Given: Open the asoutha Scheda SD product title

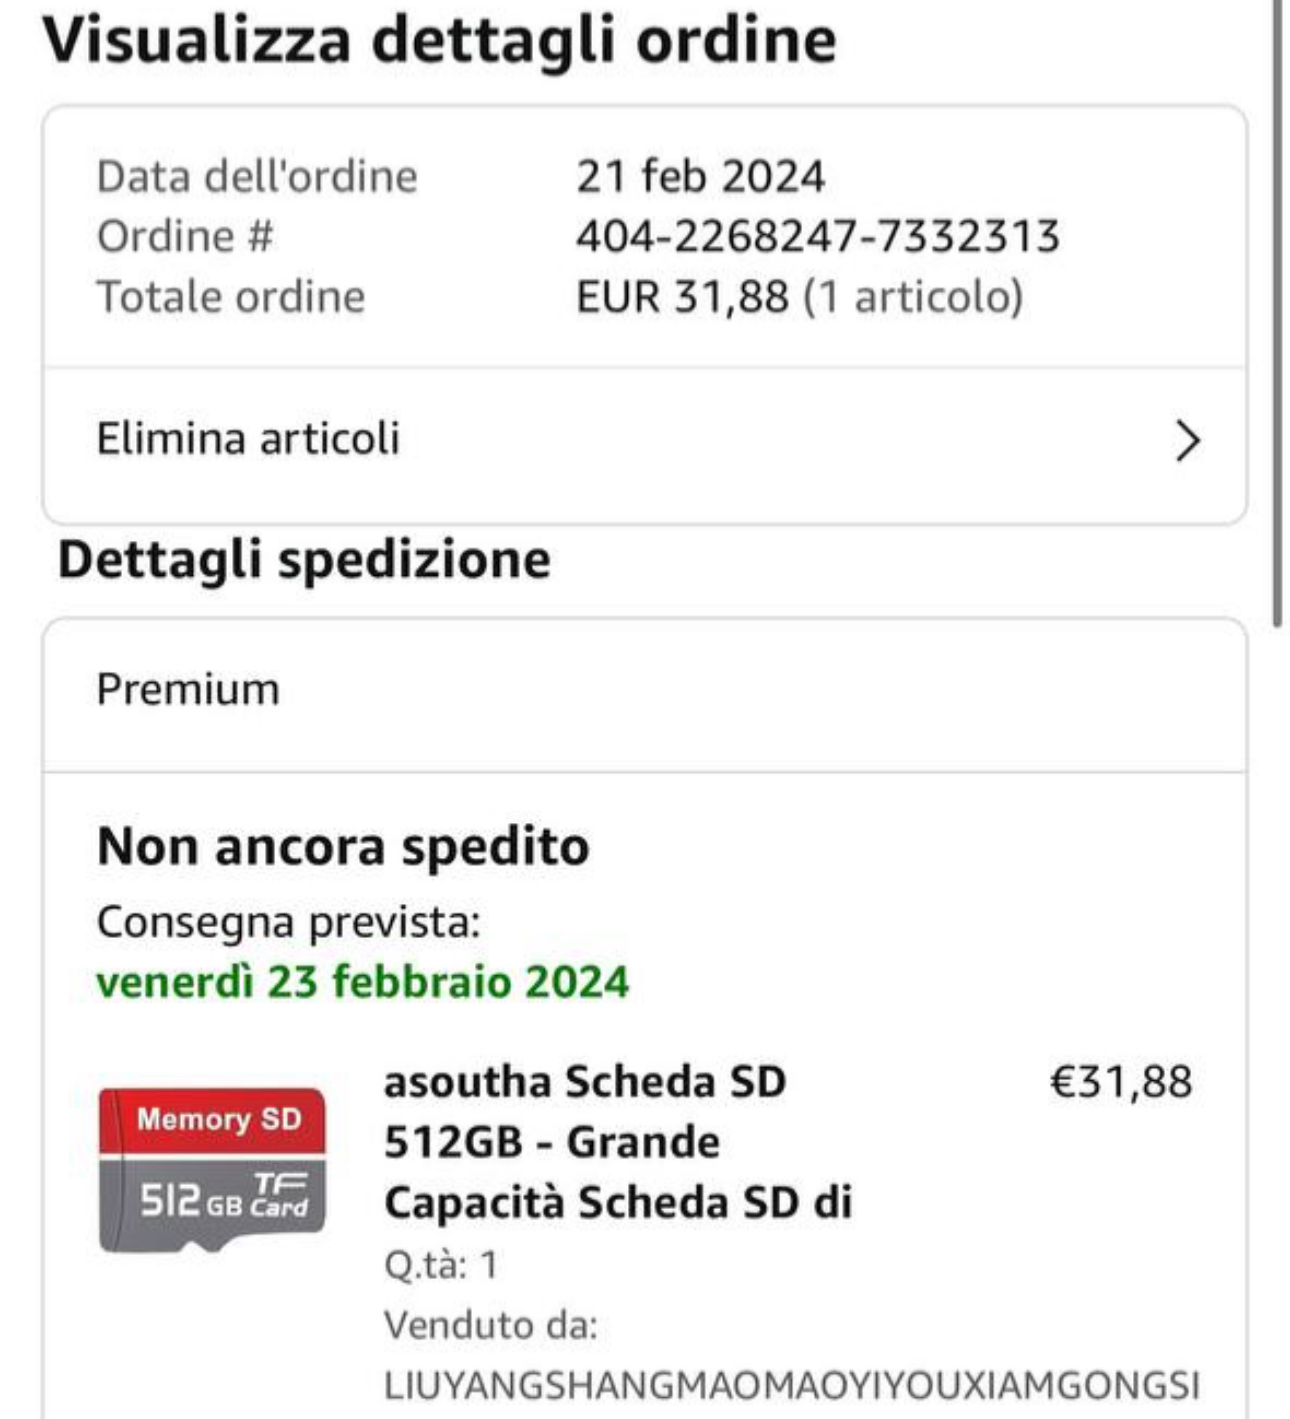Looking at the screenshot, I should click(617, 1141).
